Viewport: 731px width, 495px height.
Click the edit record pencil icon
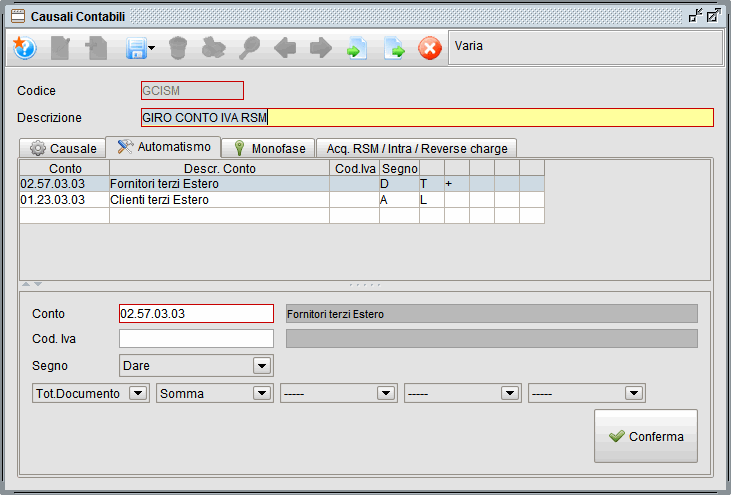pyautogui.click(x=61, y=48)
